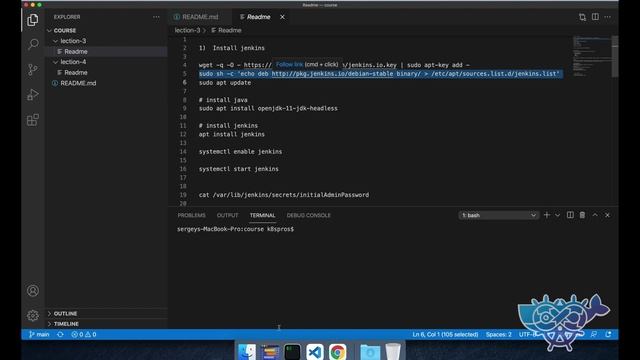Open Visual Studio Code in Dock

point(315,352)
